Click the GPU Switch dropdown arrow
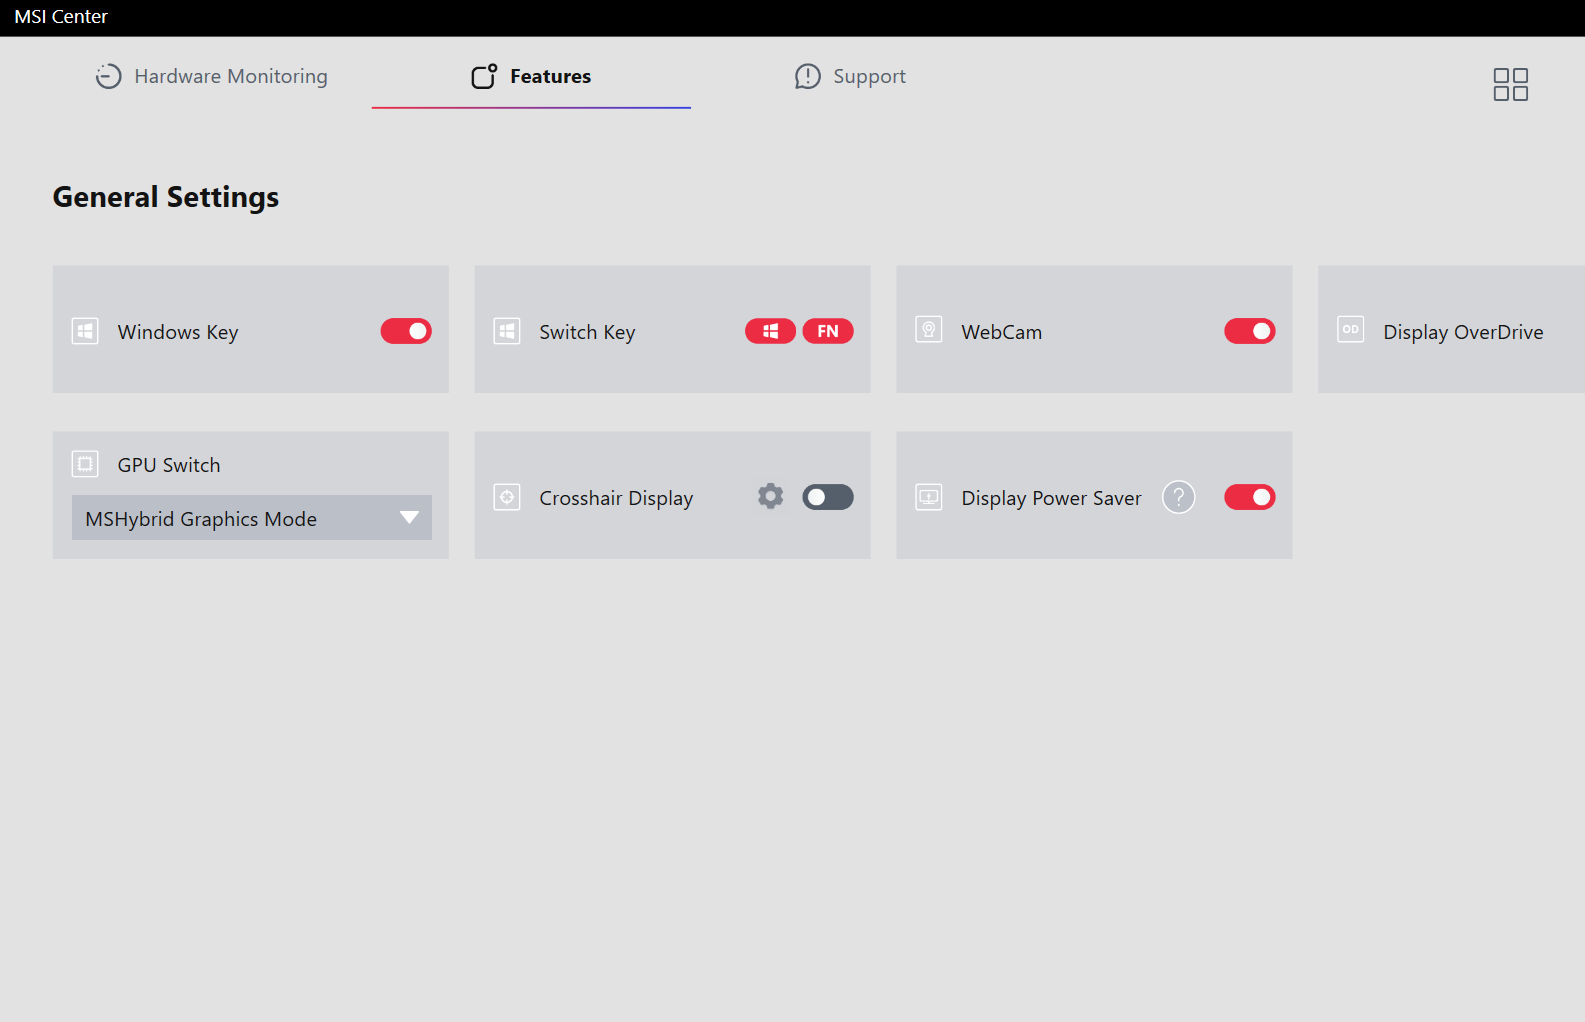 (409, 518)
